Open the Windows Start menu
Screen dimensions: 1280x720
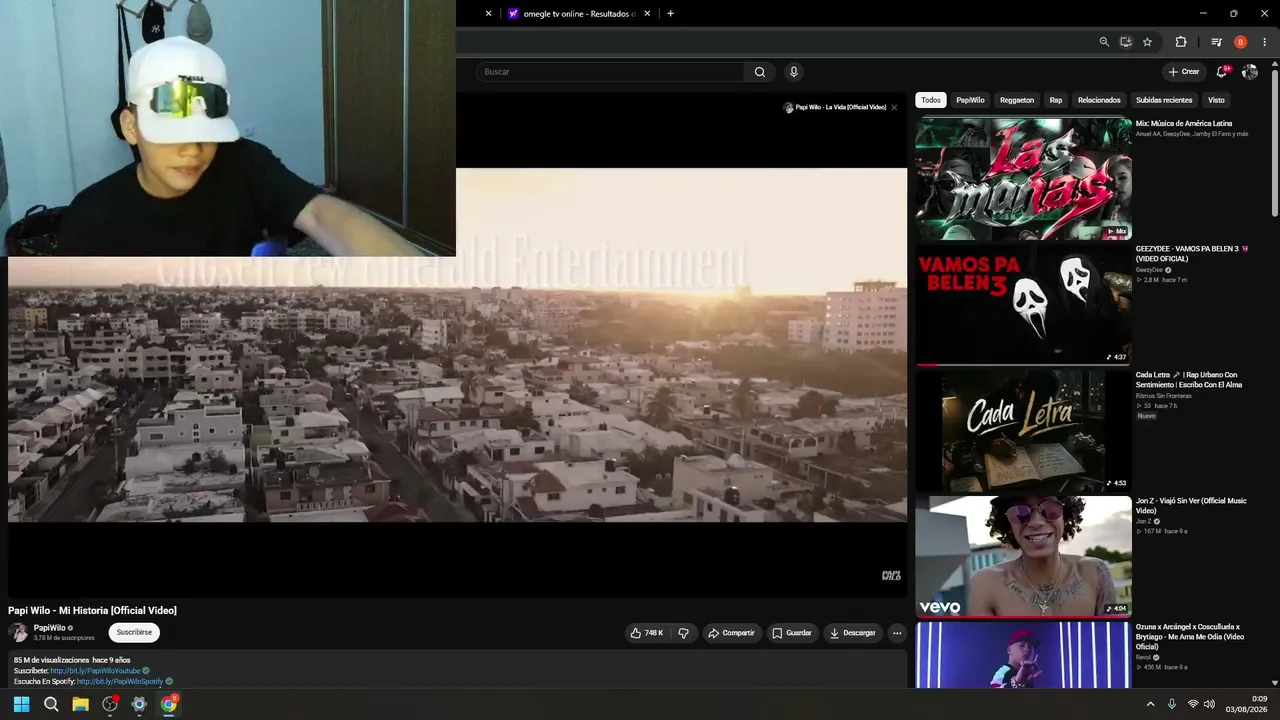[22, 704]
